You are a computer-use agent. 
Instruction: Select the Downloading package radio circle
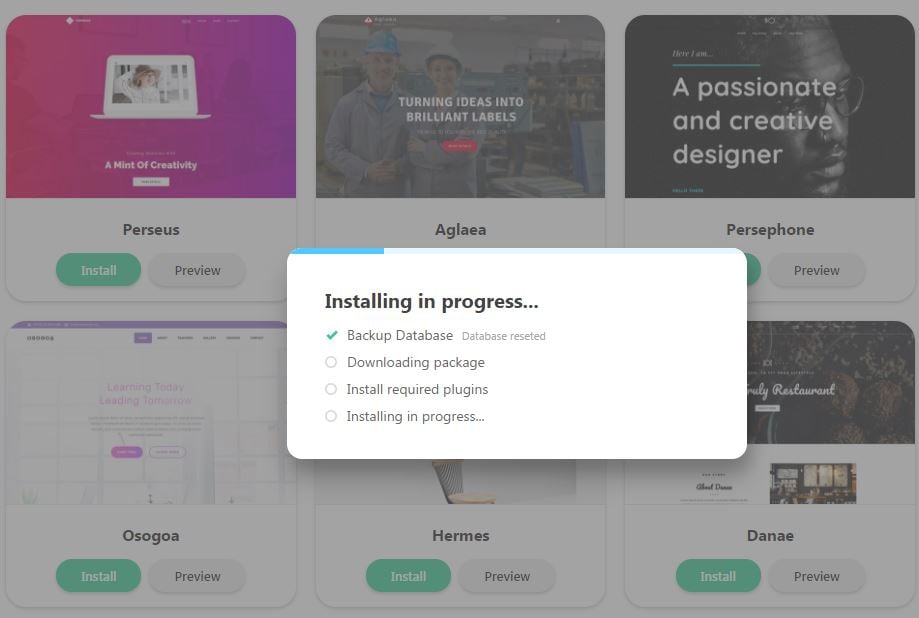pyautogui.click(x=331, y=362)
